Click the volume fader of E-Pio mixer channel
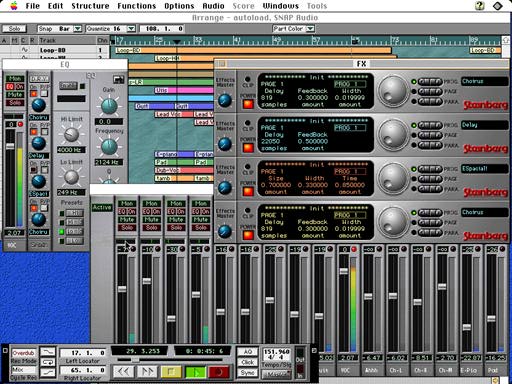This screenshot has width=512, height=384. click(467, 327)
